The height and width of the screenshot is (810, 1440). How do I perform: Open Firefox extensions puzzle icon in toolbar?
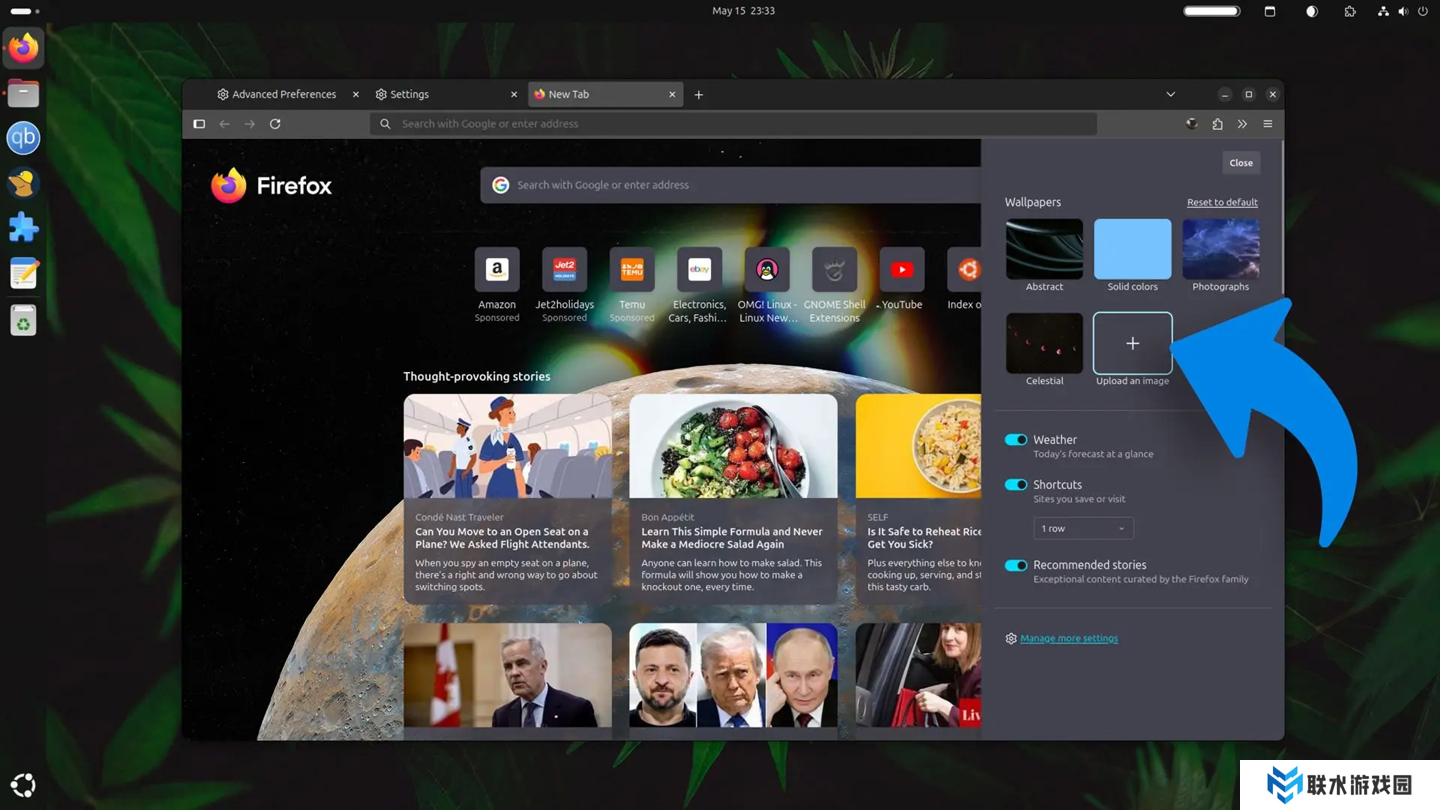click(x=1217, y=124)
